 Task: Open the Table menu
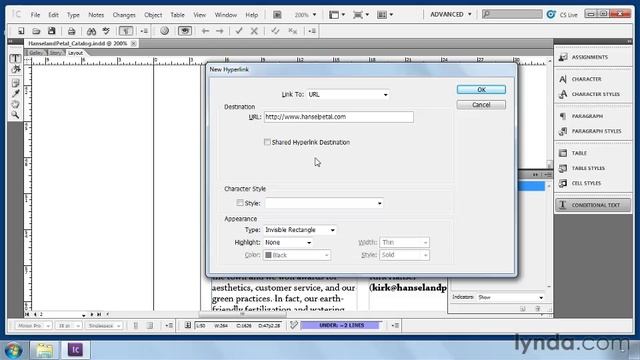[x=178, y=15]
